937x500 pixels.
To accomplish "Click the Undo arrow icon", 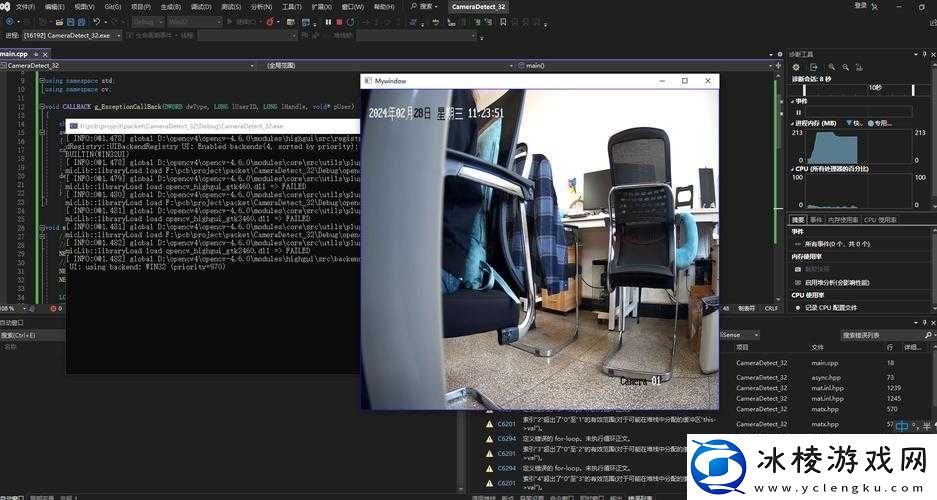I will pyautogui.click(x=97, y=22).
